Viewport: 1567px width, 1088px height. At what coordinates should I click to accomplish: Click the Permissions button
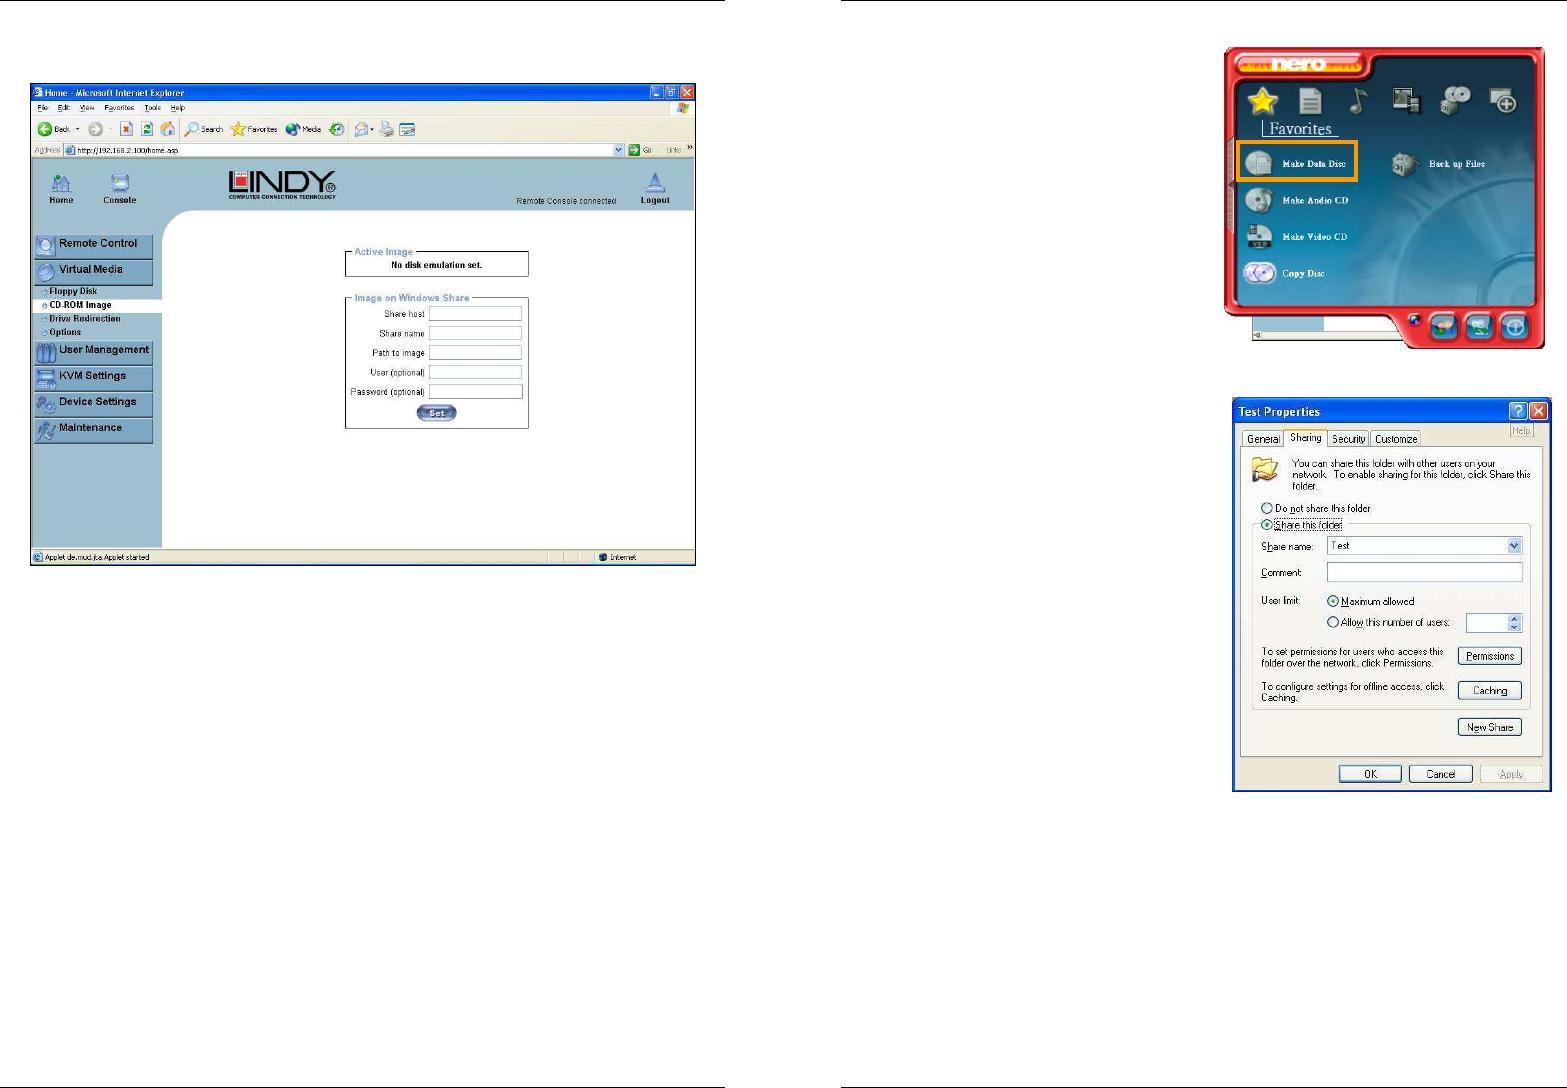1490,656
